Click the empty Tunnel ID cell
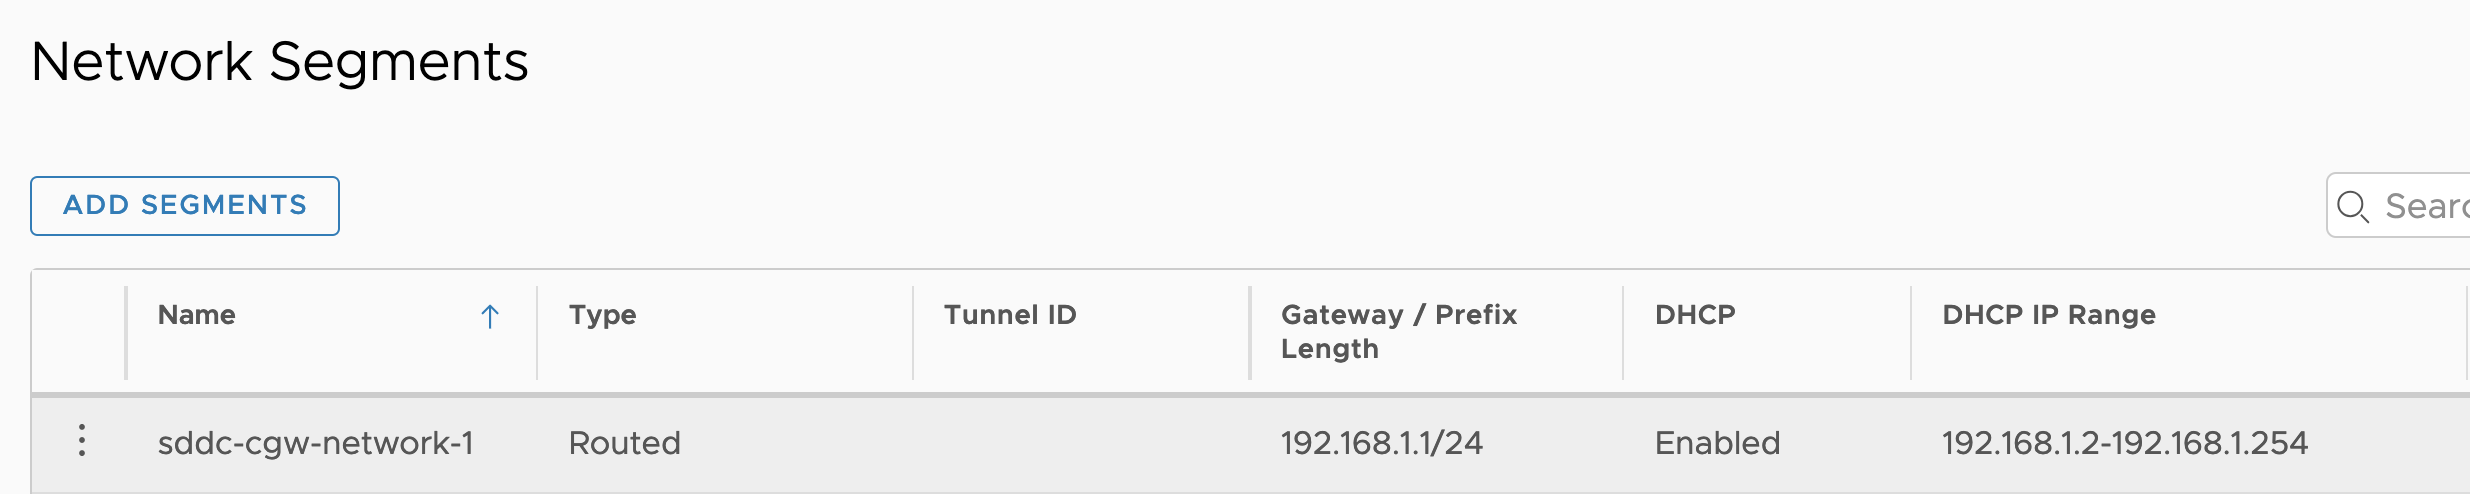 (1080, 443)
